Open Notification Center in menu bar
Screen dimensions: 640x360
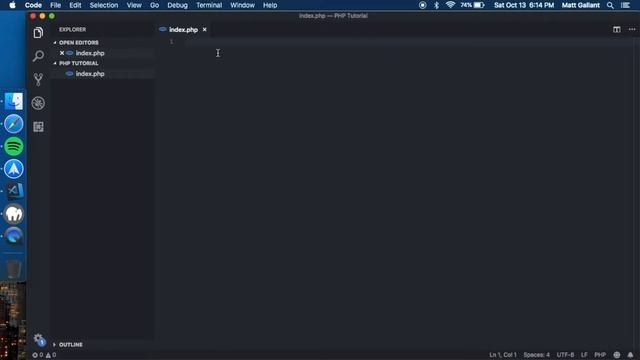pyautogui.click(x=625, y=5)
